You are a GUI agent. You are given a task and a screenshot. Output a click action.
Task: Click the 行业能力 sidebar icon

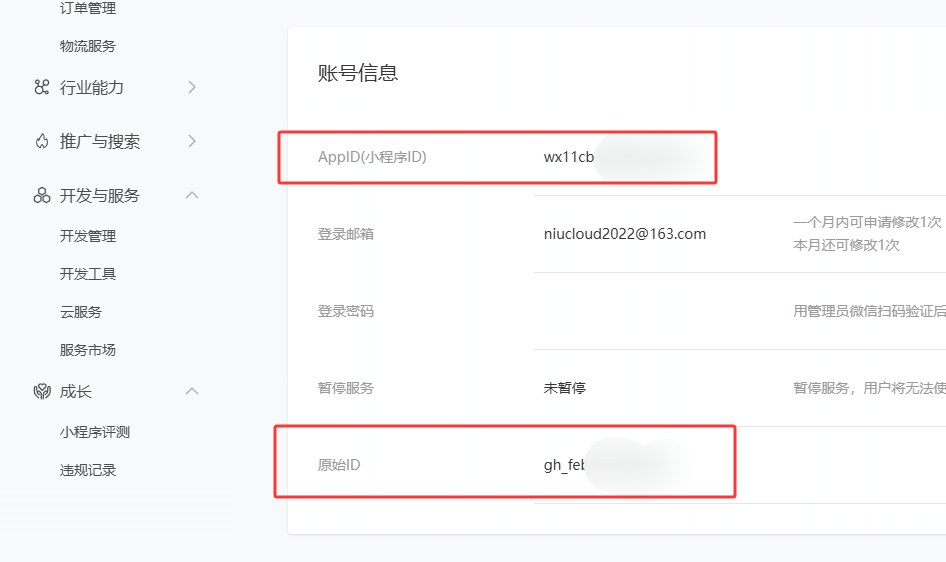click(x=41, y=87)
